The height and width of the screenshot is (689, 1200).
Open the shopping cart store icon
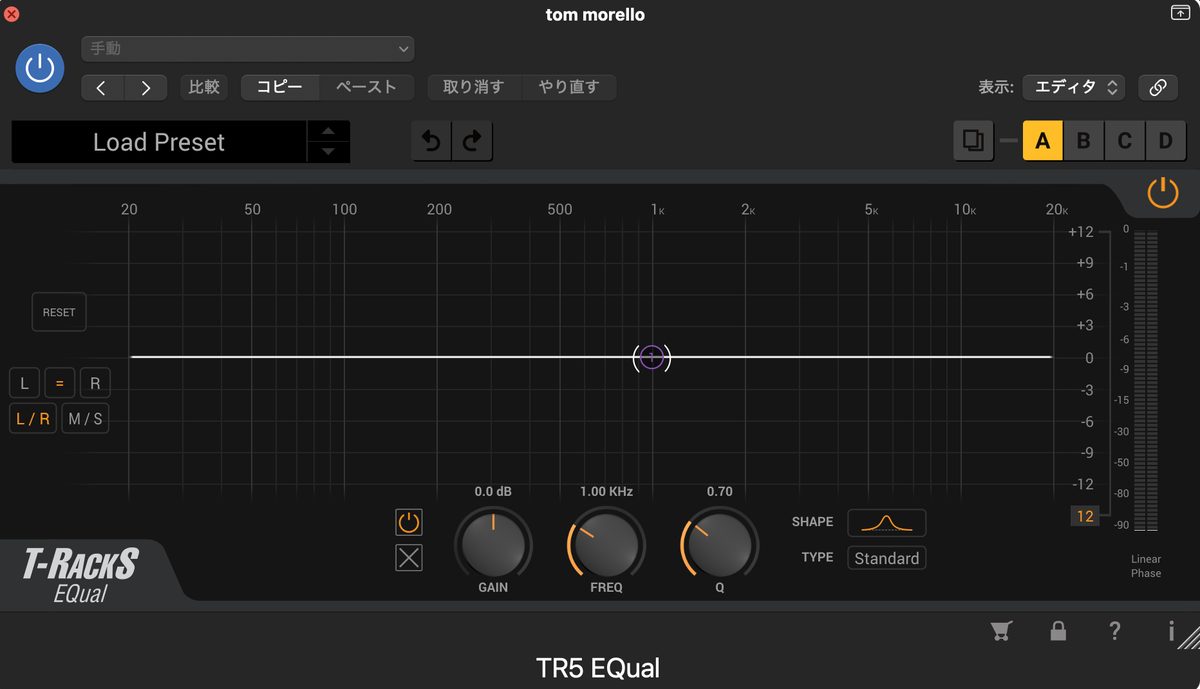pyautogui.click(x=1000, y=630)
